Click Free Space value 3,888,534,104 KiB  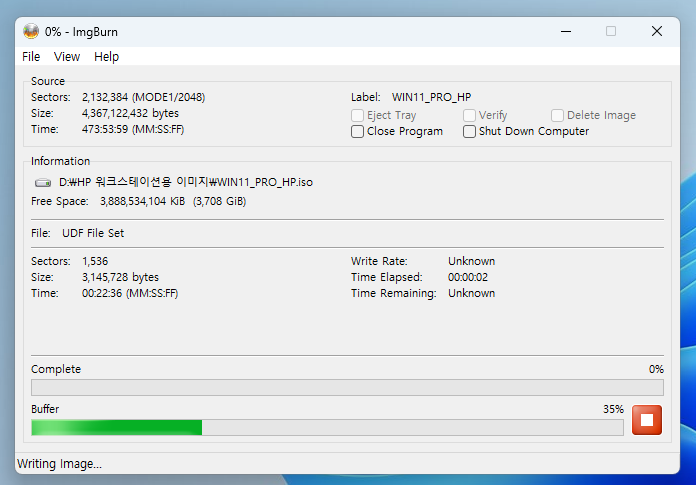[x=142, y=201]
